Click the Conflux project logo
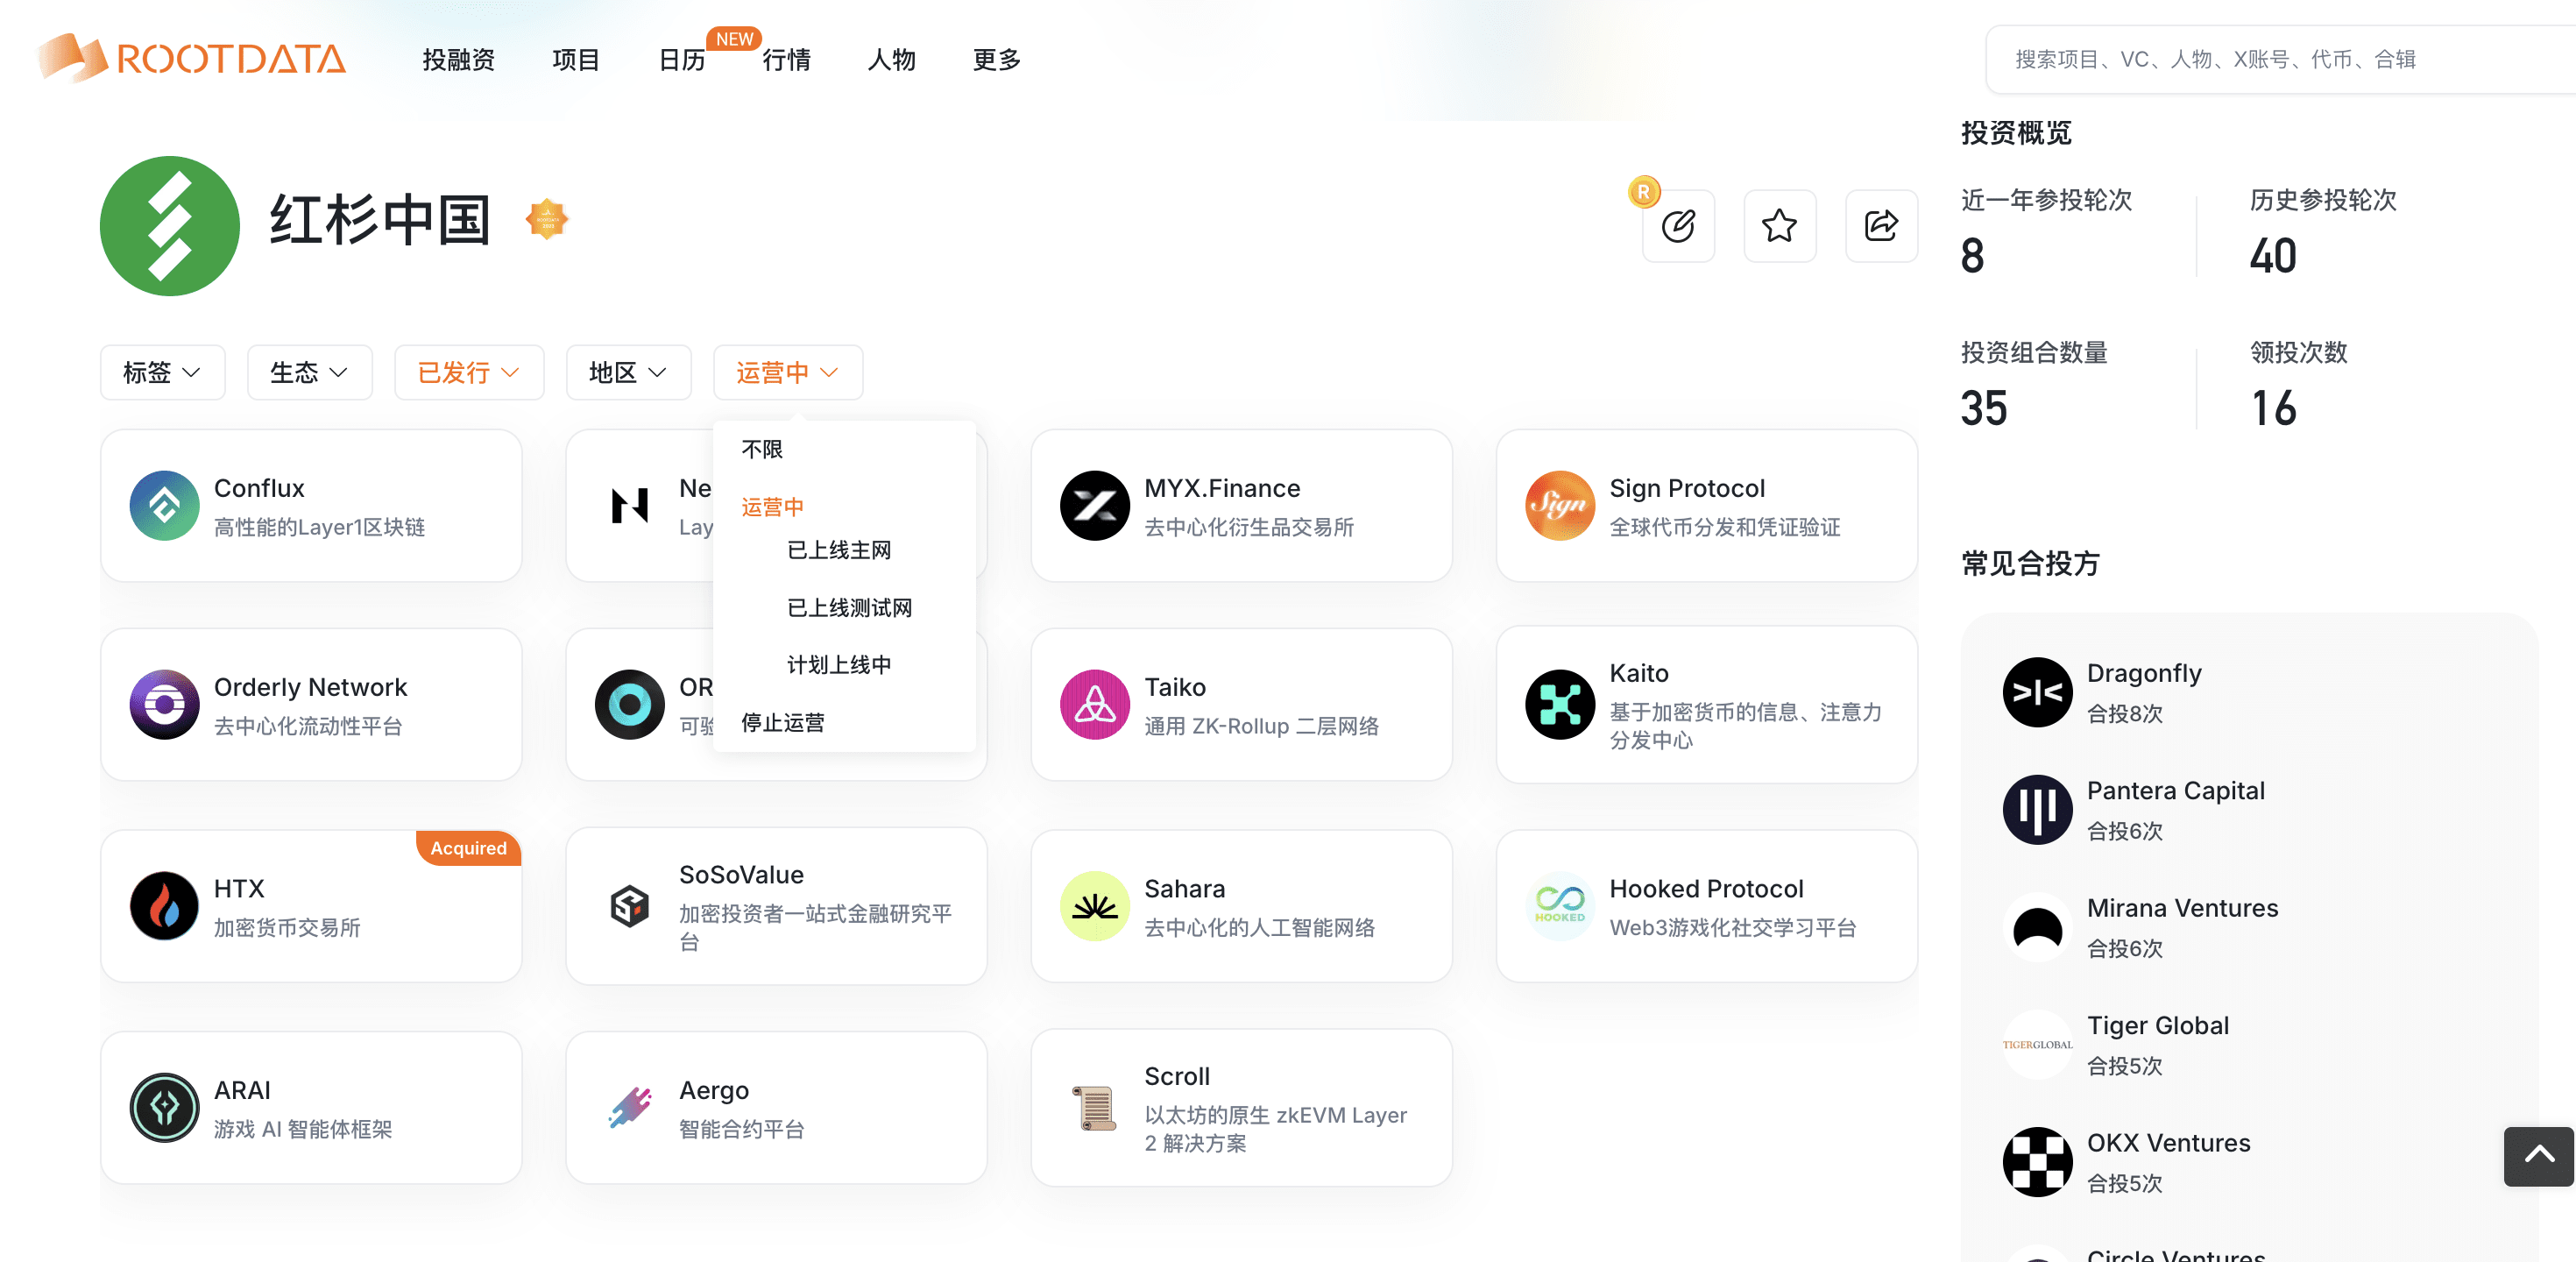 [x=165, y=506]
